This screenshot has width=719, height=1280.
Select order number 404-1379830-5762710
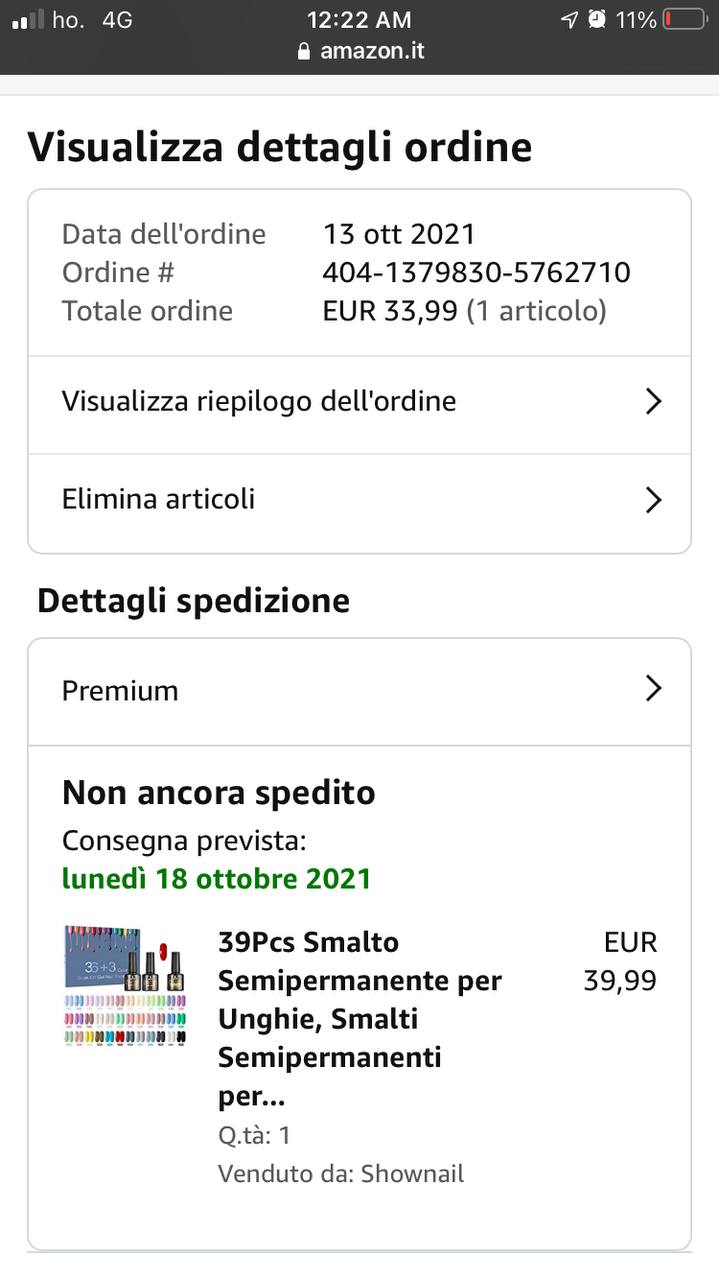(476, 272)
